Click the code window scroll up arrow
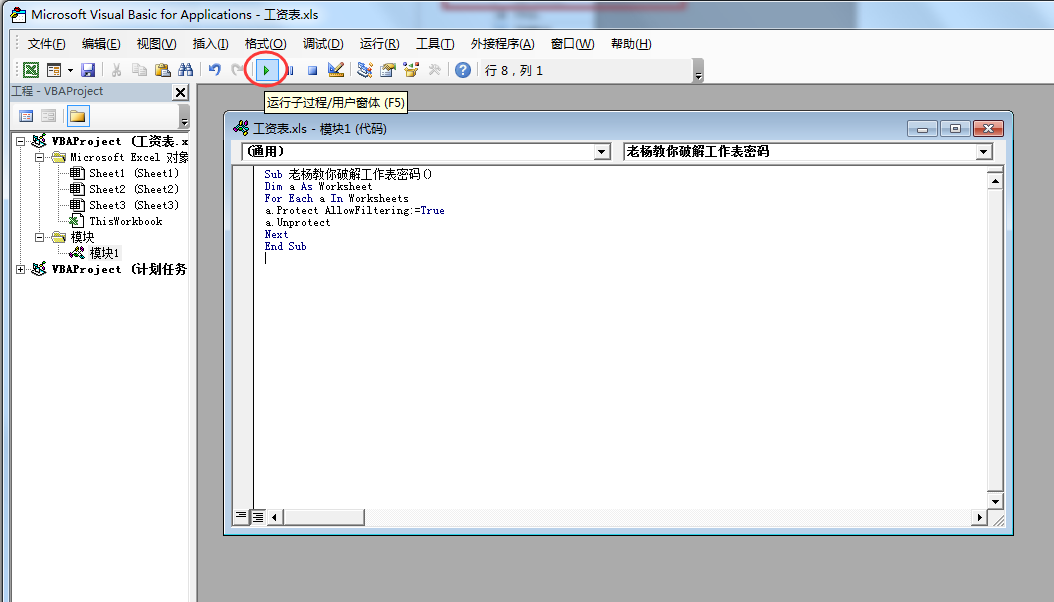 click(995, 181)
